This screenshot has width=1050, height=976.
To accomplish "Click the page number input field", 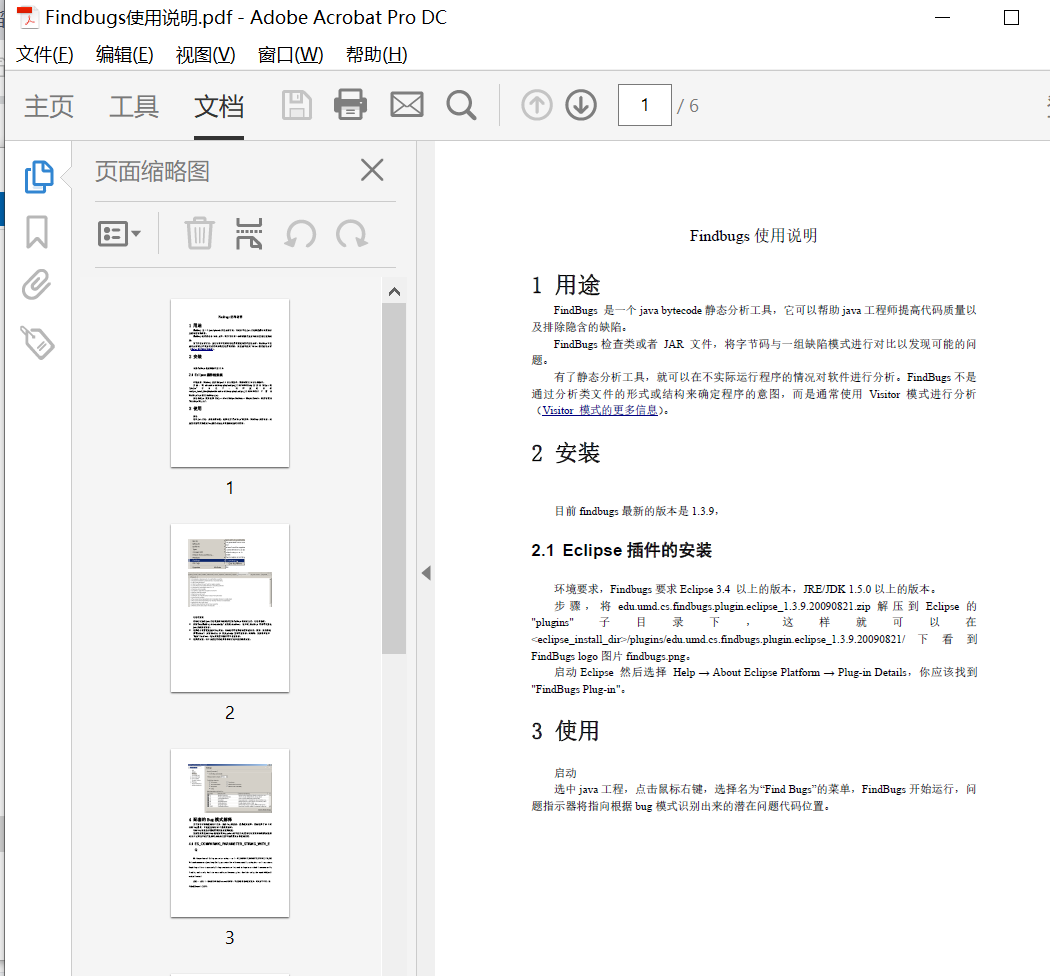I will 644,105.
